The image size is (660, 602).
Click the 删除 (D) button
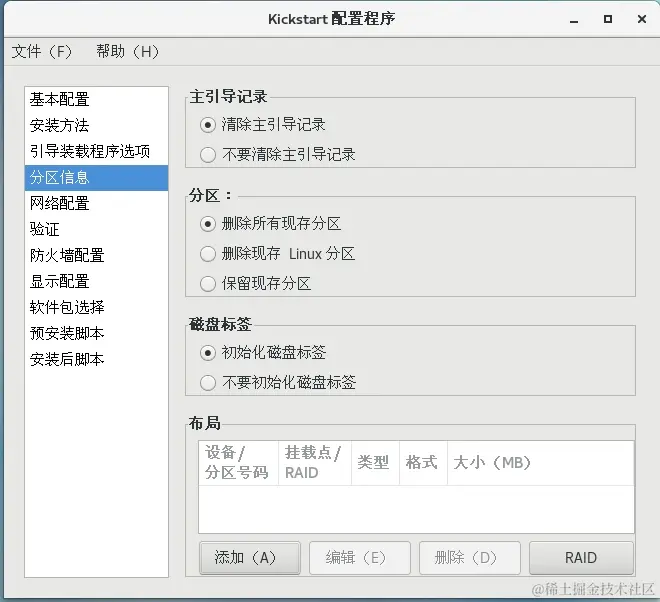pos(470,558)
